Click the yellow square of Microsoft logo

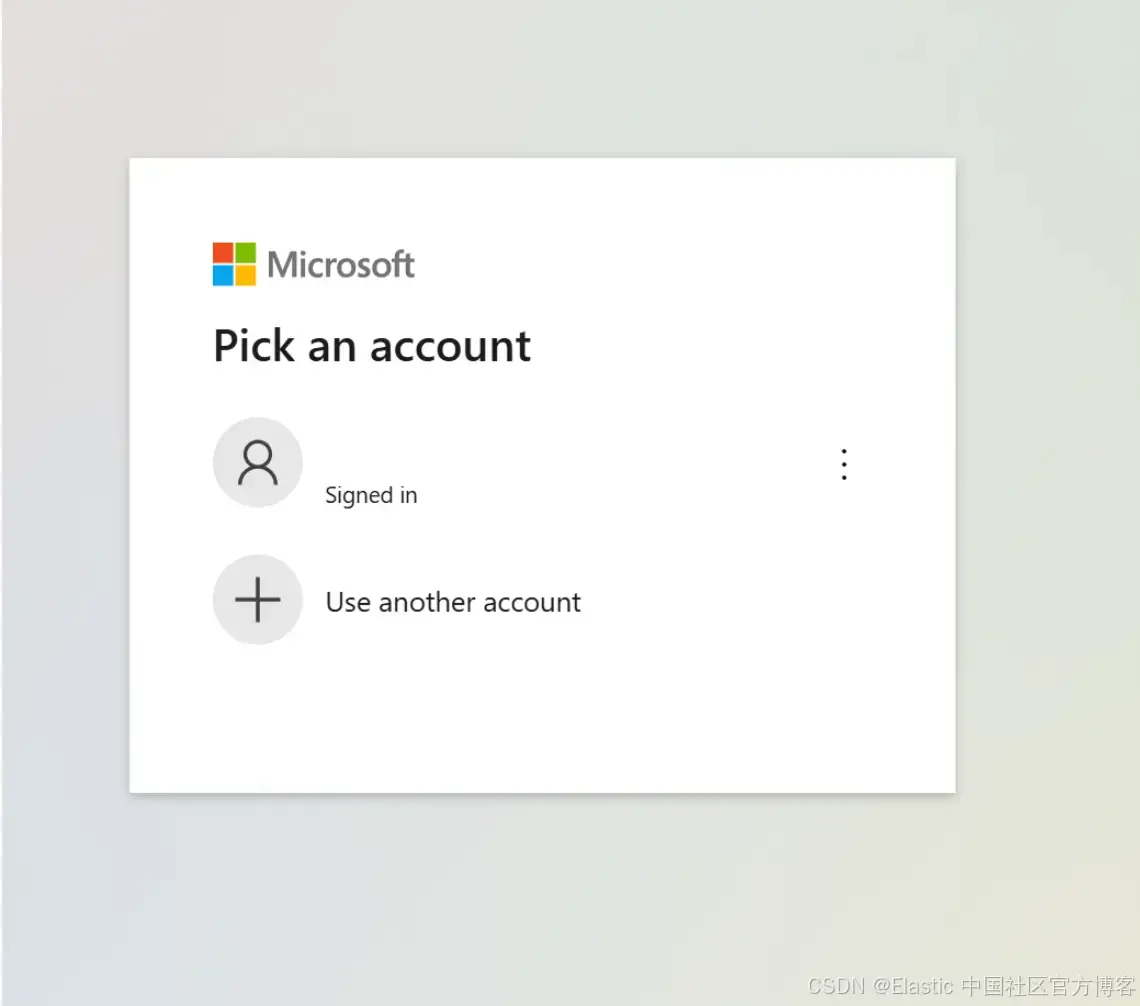coord(246,275)
